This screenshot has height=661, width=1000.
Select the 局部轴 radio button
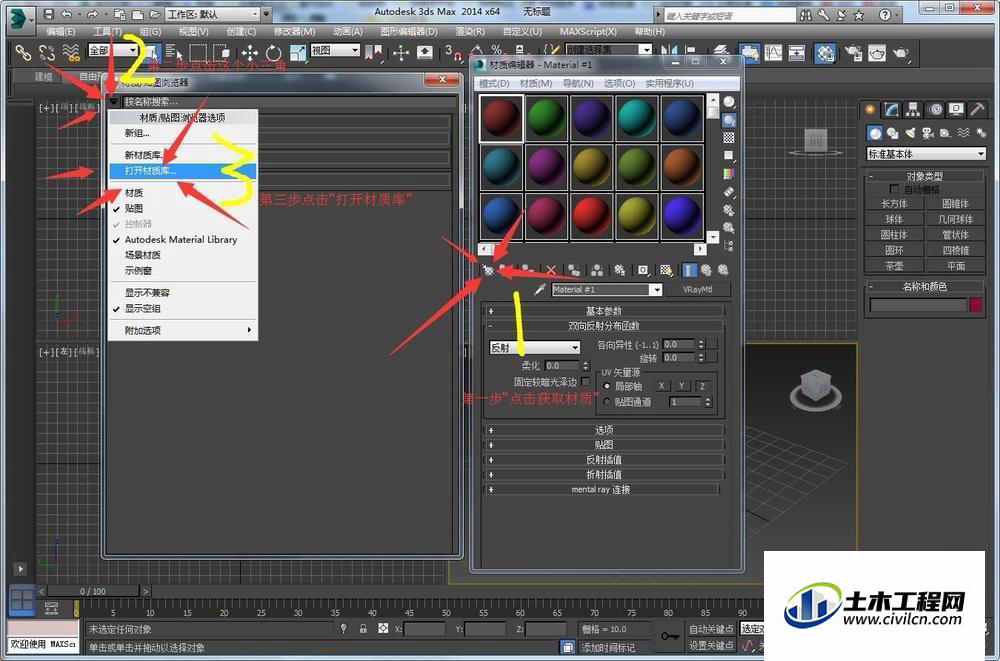(x=607, y=387)
